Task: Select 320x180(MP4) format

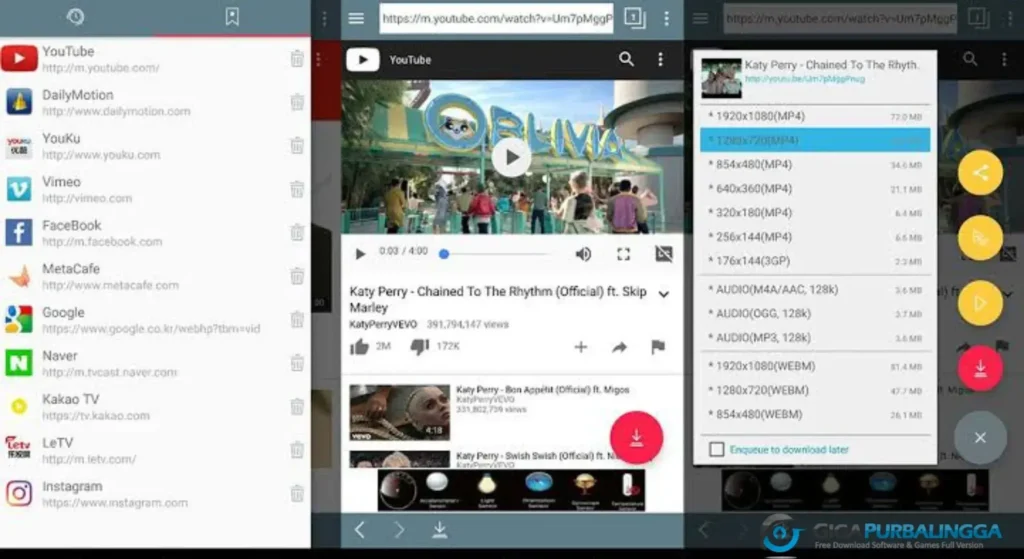Action: pyautogui.click(x=815, y=213)
